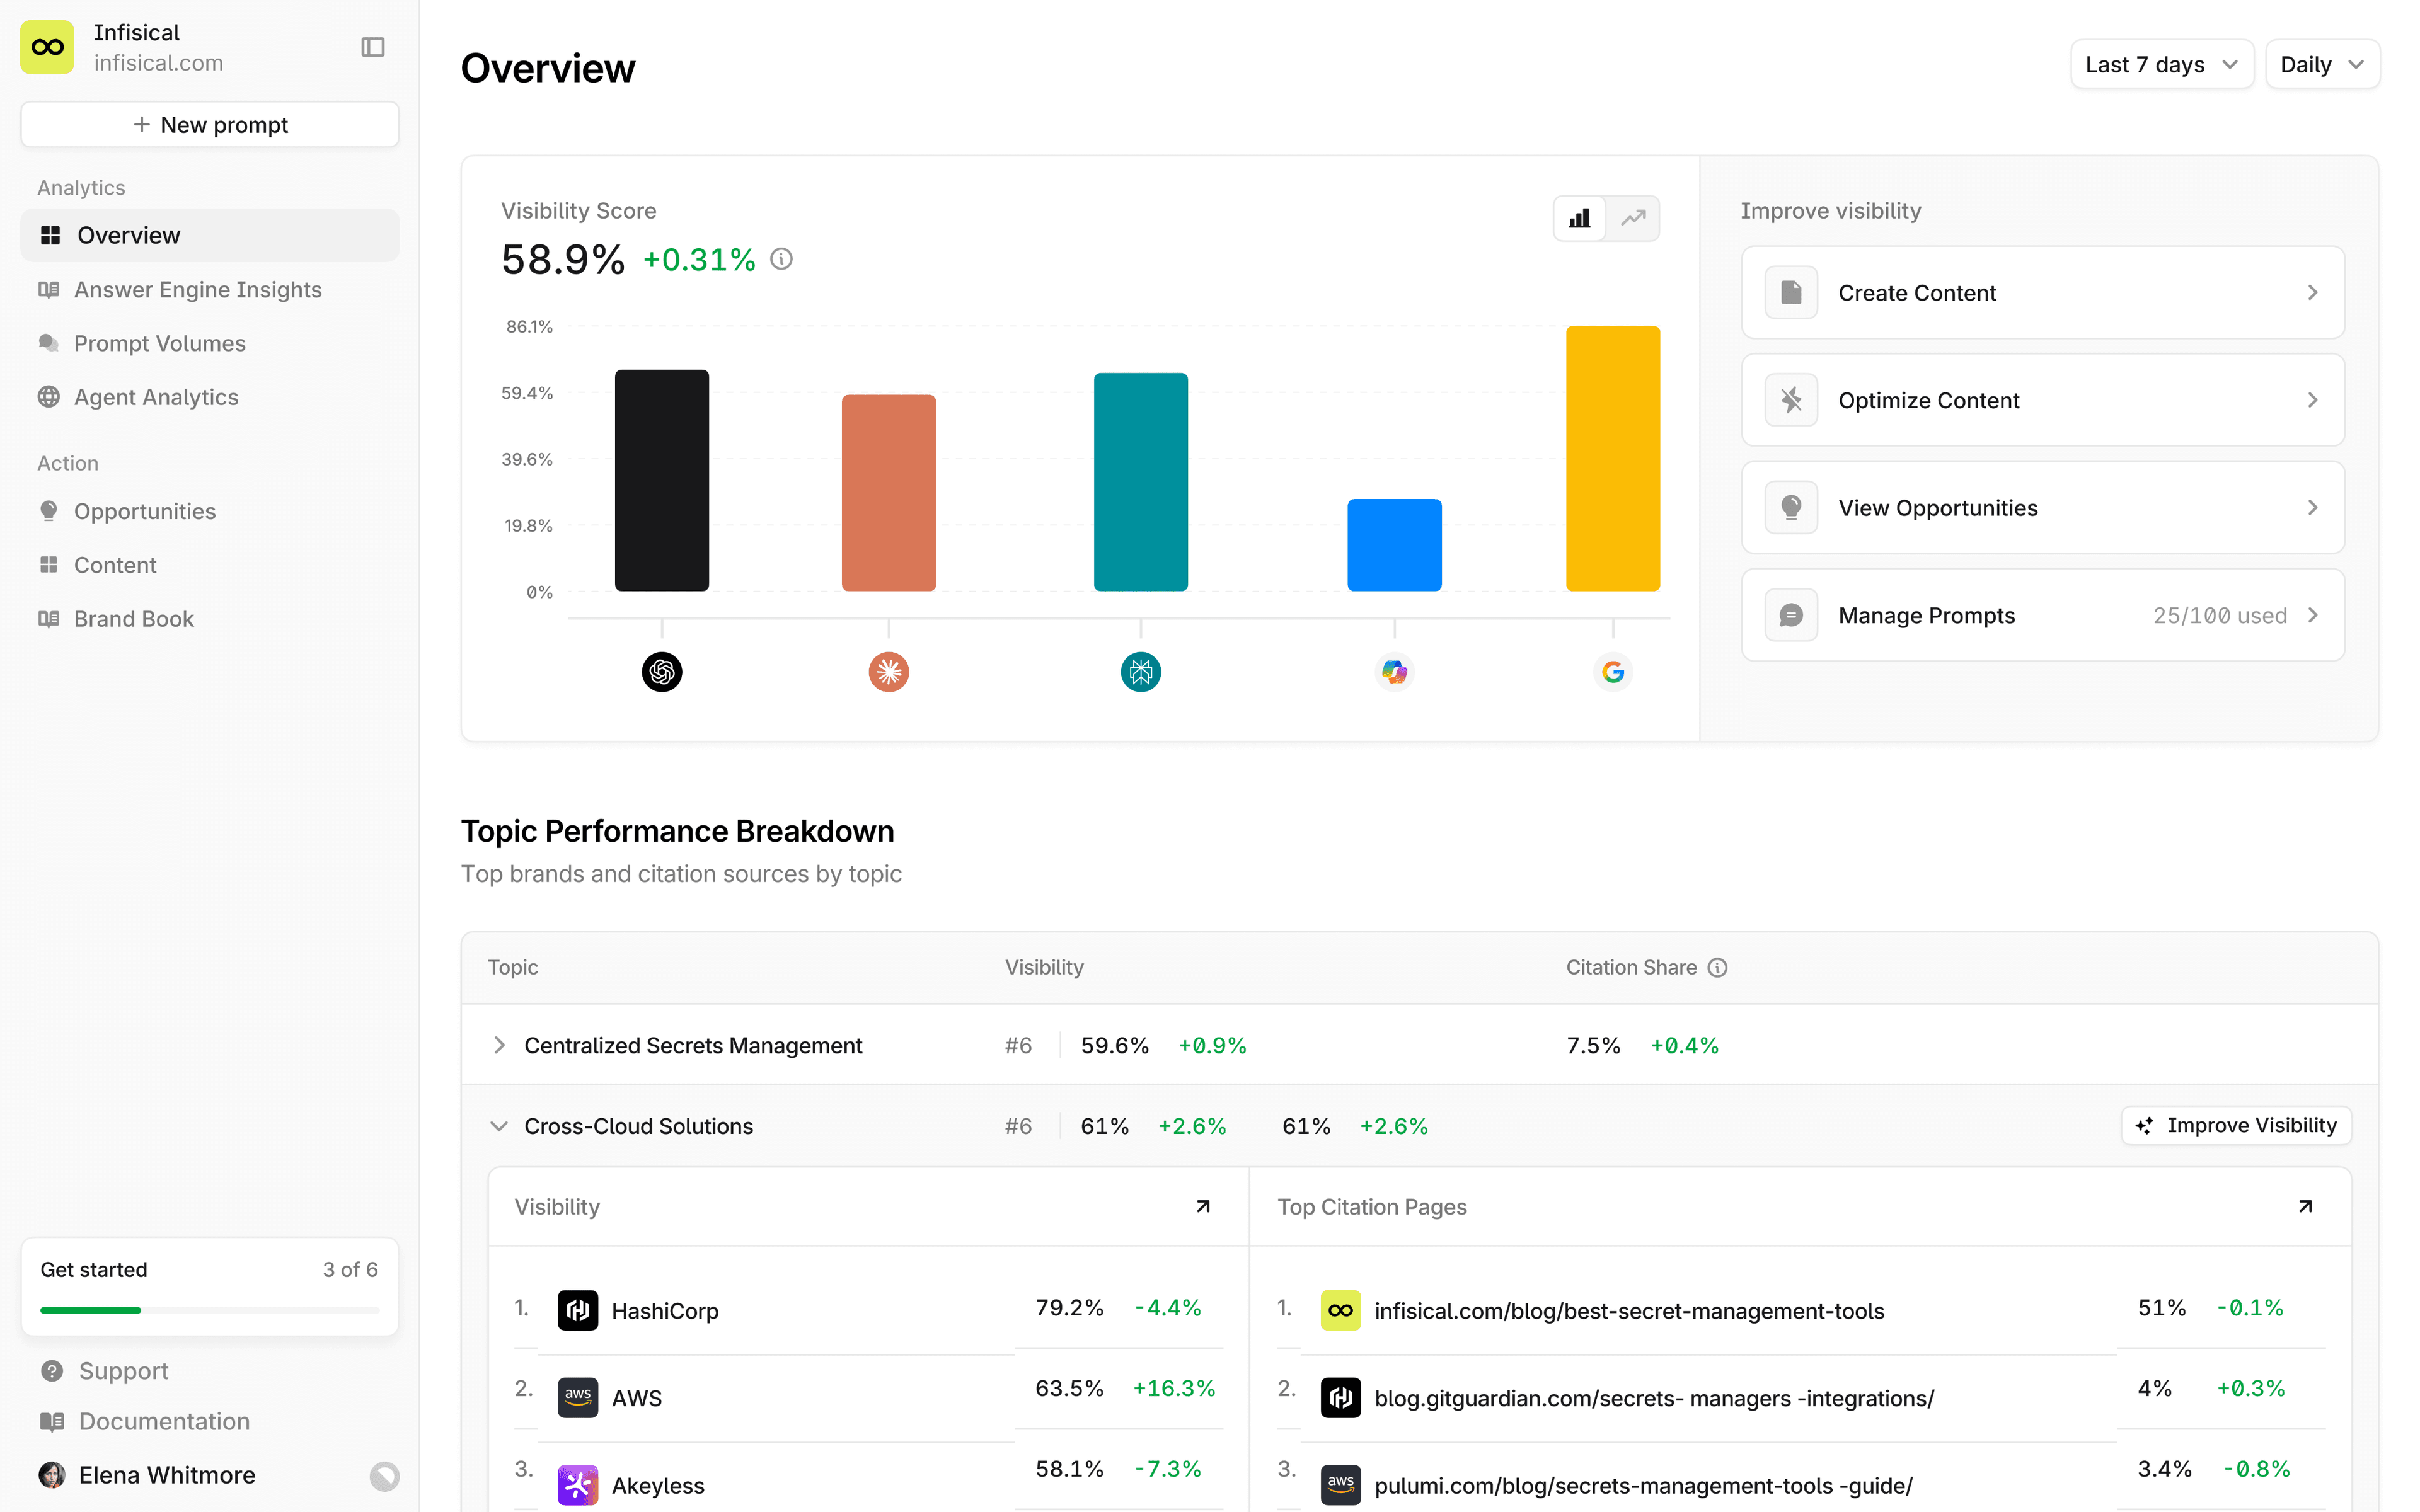Go to Prompt Volumes page
Viewport: 2420px width, 1512px height.
(x=159, y=343)
